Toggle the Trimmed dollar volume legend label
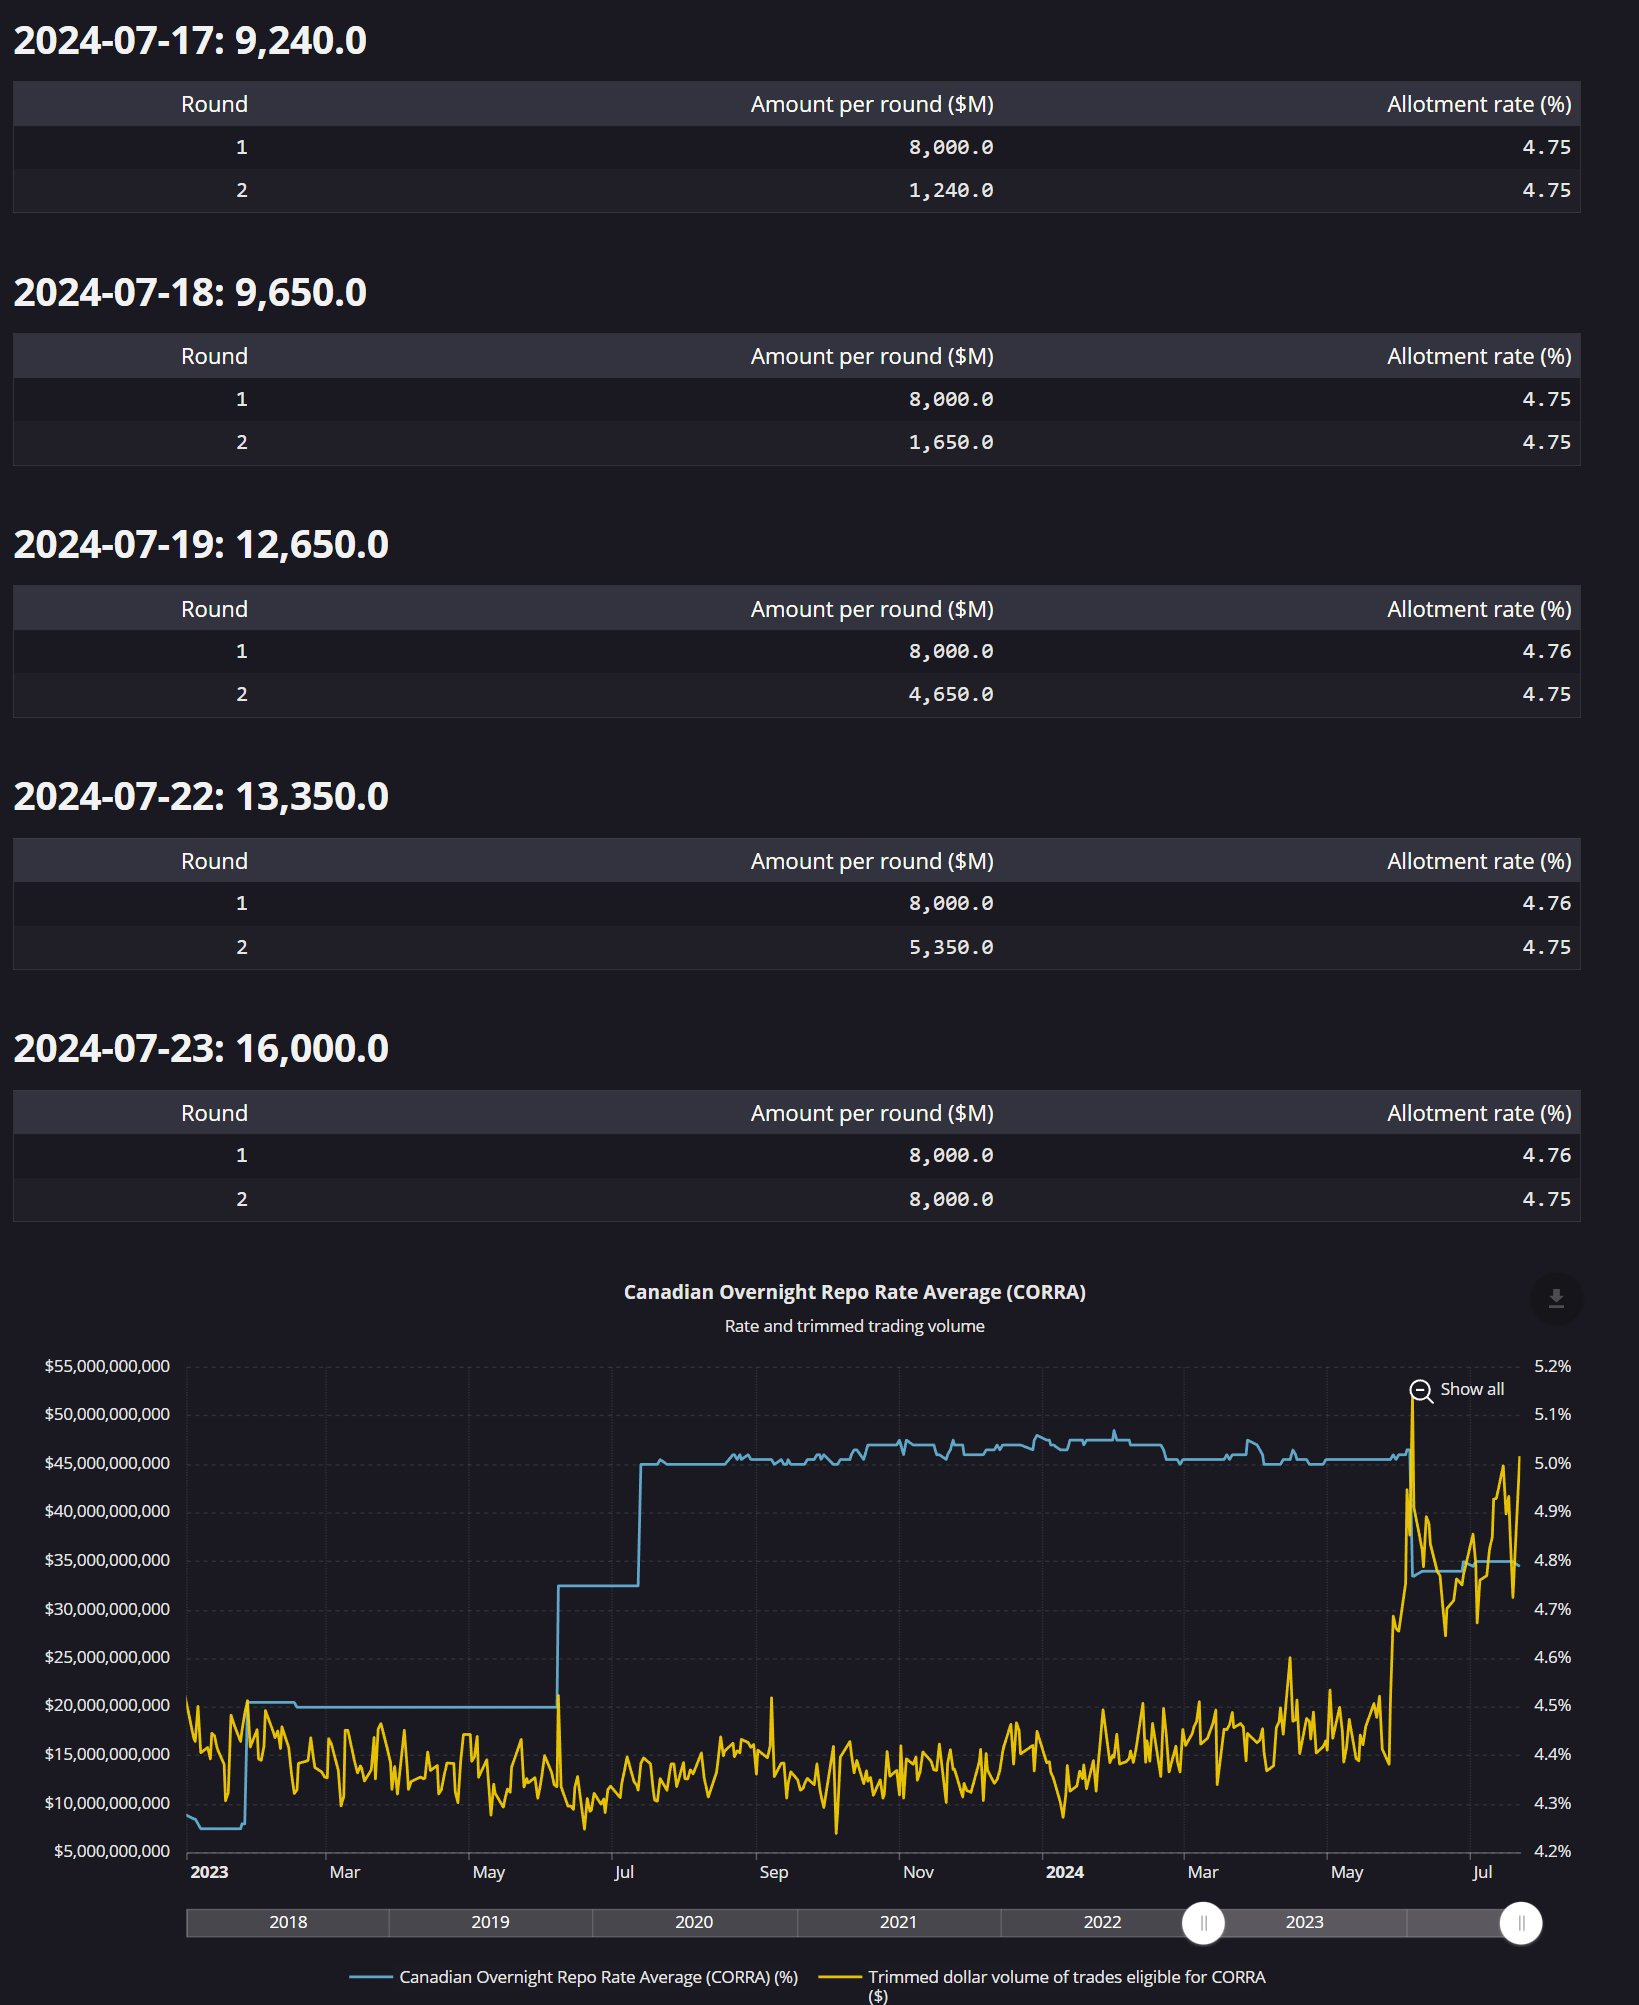The height and width of the screenshot is (2005, 1639). point(1066,1977)
